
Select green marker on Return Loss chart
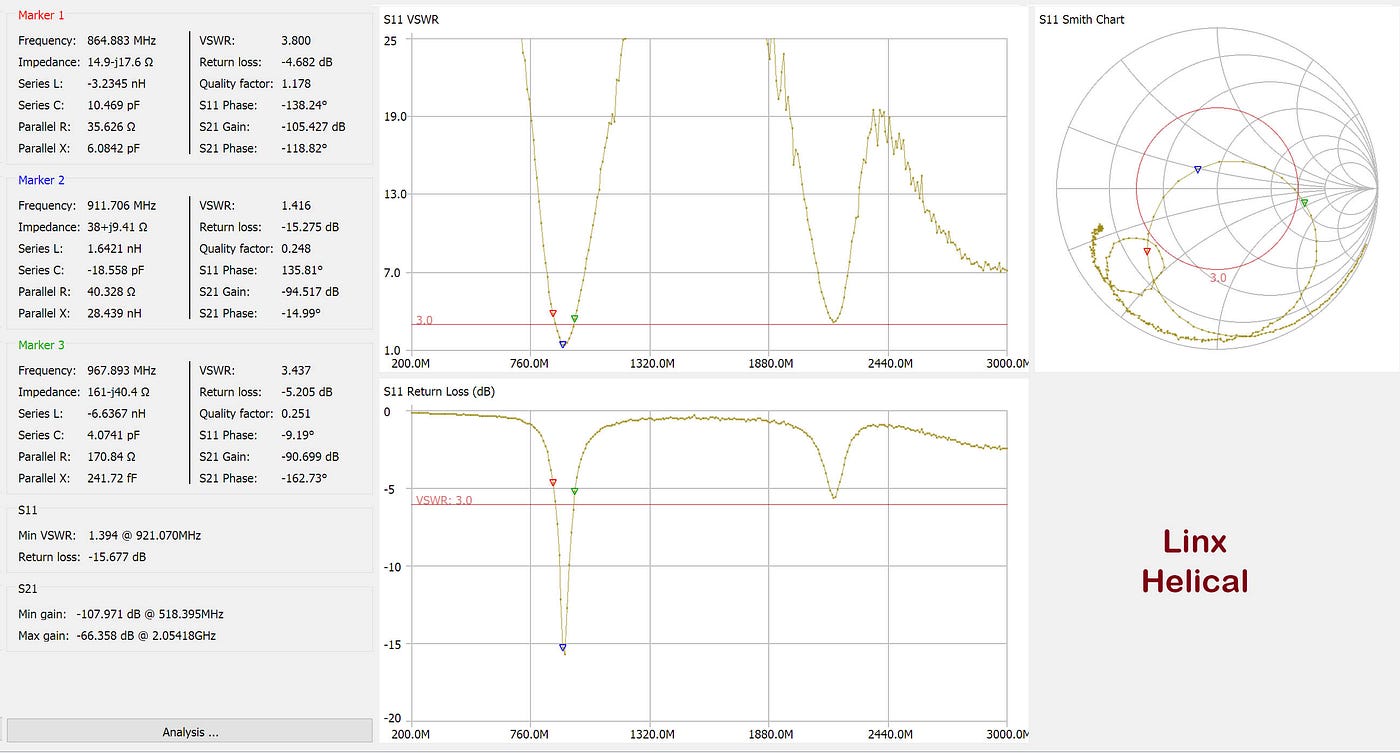click(x=574, y=491)
